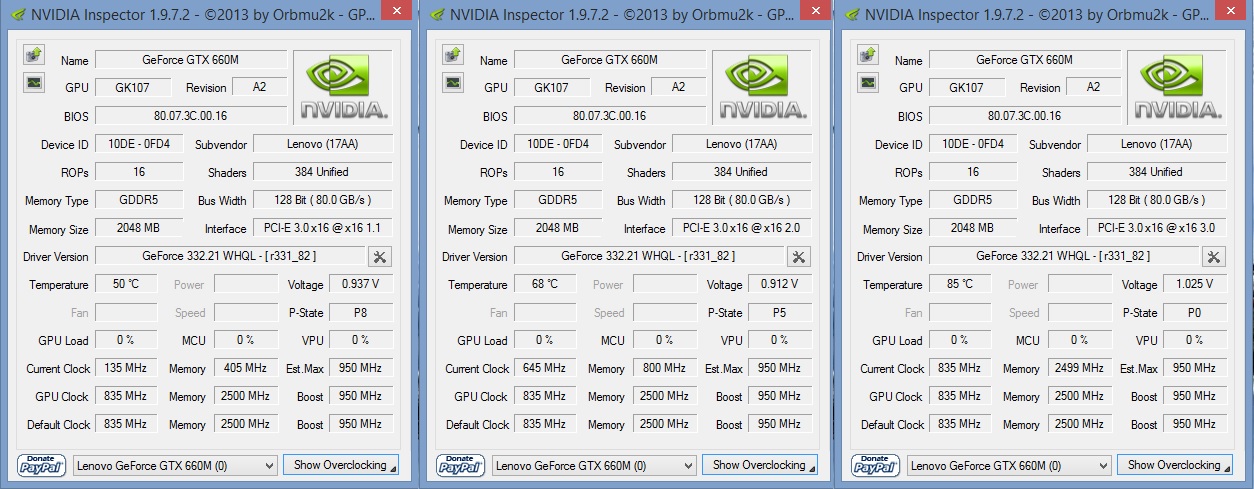Screen dimensions: 1254x489
Task: Close the NVIDIA Inspector window showing P-State P8
Action: click(397, 10)
